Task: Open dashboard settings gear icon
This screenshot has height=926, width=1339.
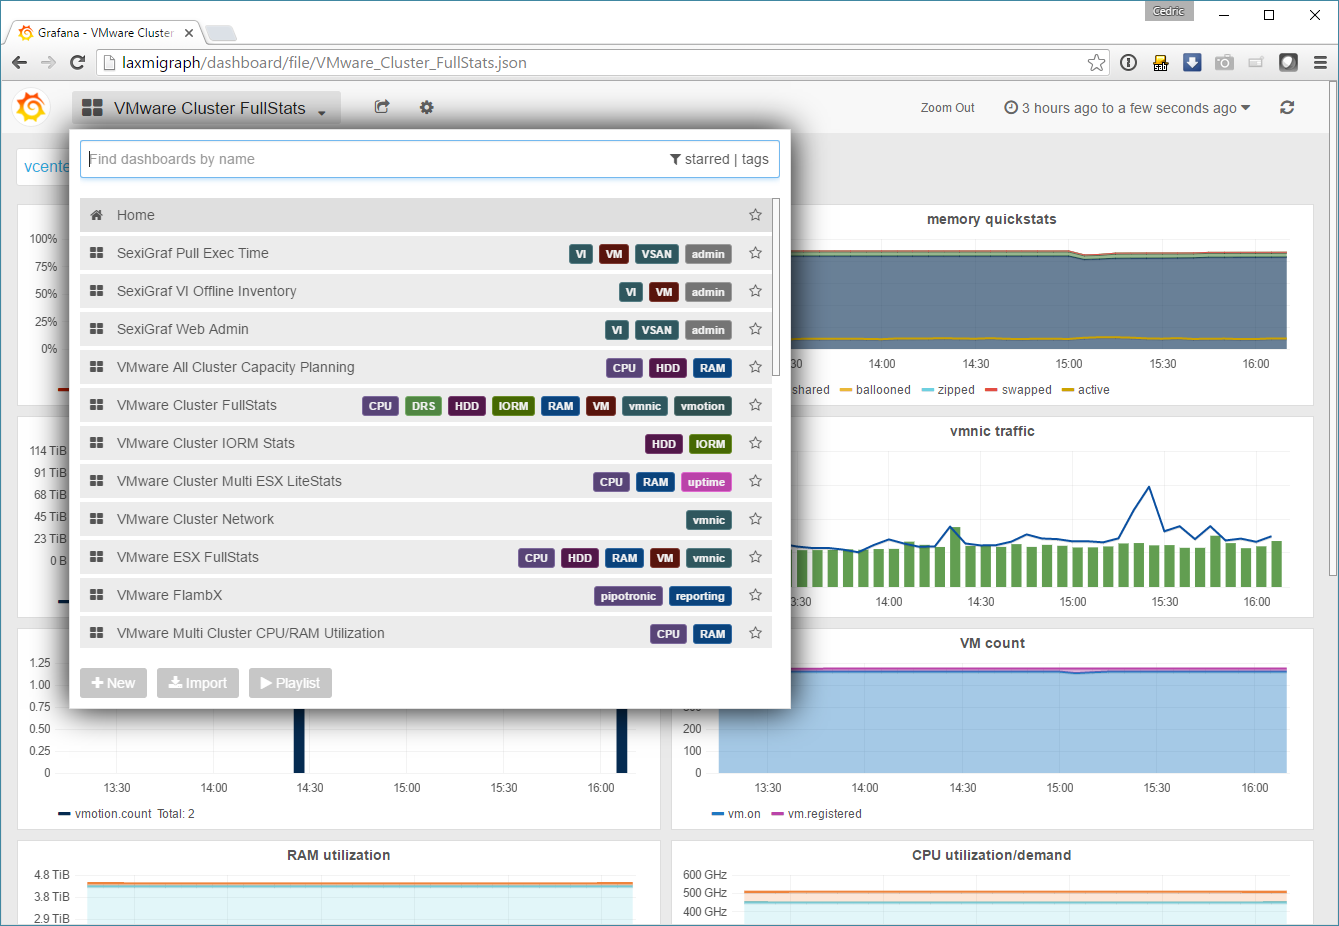Action: [427, 107]
